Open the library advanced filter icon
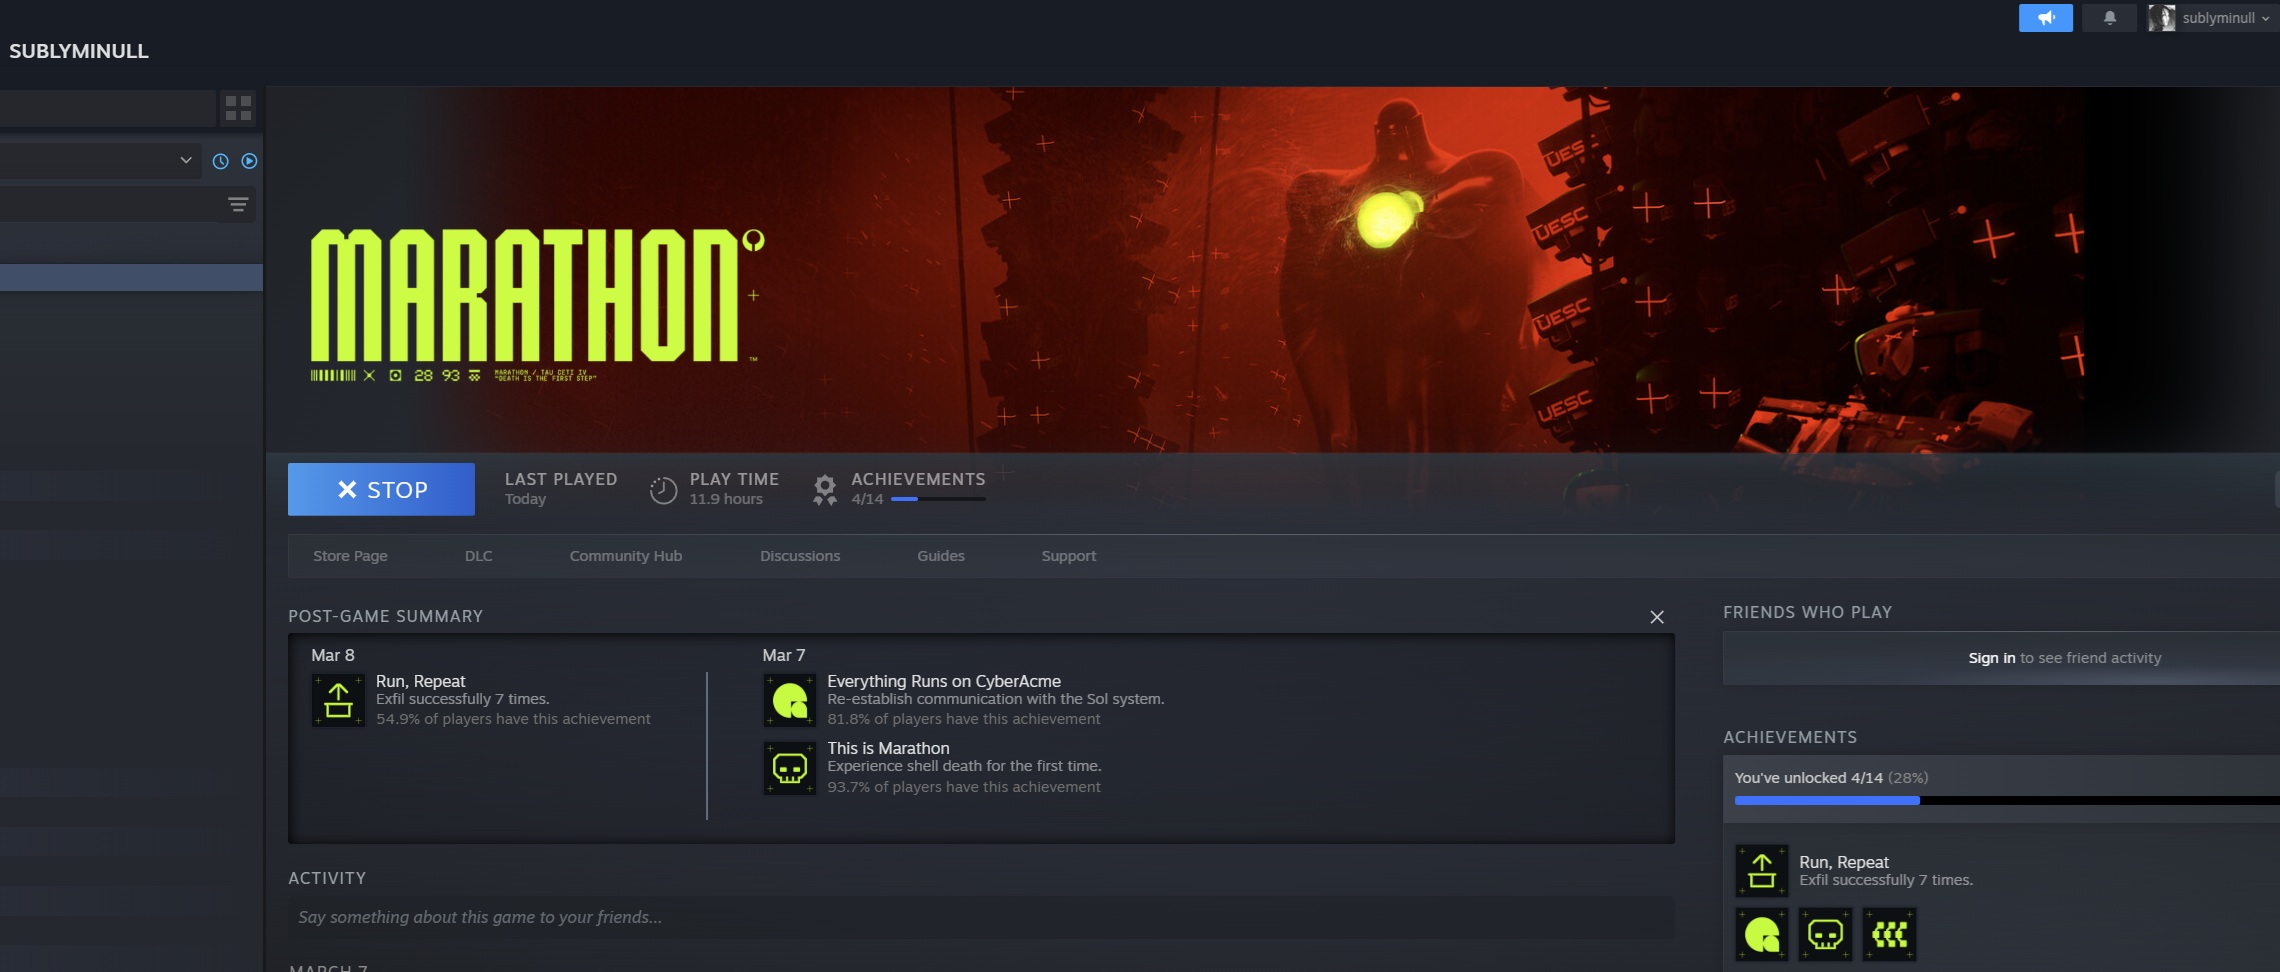The image size is (2280, 972). point(238,205)
